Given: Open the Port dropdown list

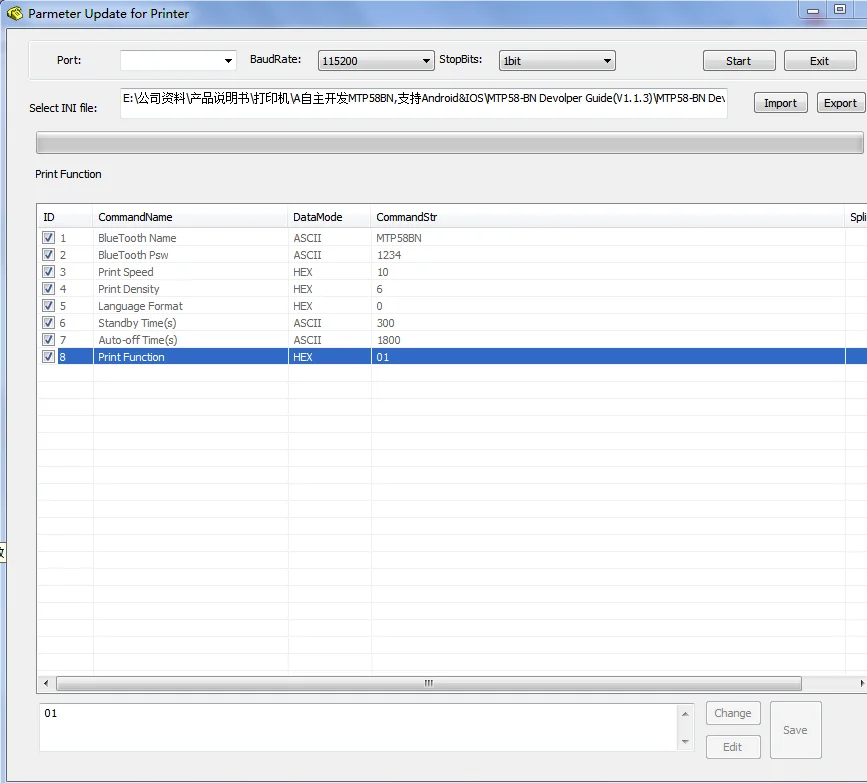Looking at the screenshot, I should pyautogui.click(x=229, y=61).
